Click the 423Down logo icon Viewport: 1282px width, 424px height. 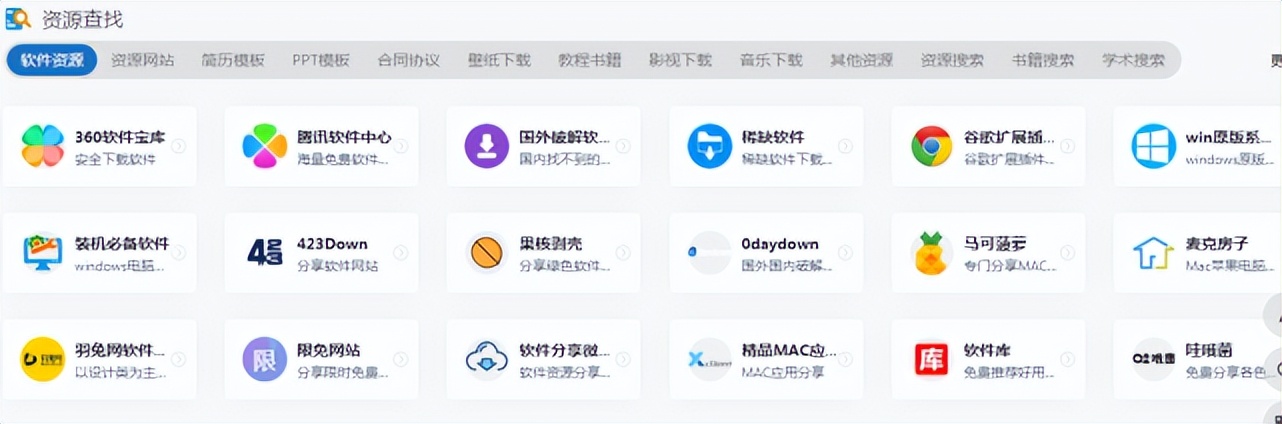click(x=265, y=253)
